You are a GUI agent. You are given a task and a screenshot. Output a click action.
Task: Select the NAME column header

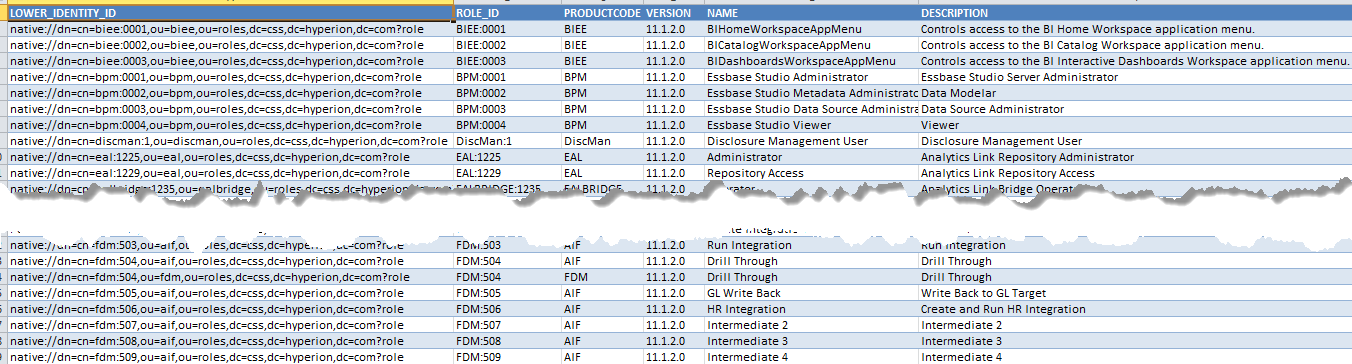coord(811,14)
